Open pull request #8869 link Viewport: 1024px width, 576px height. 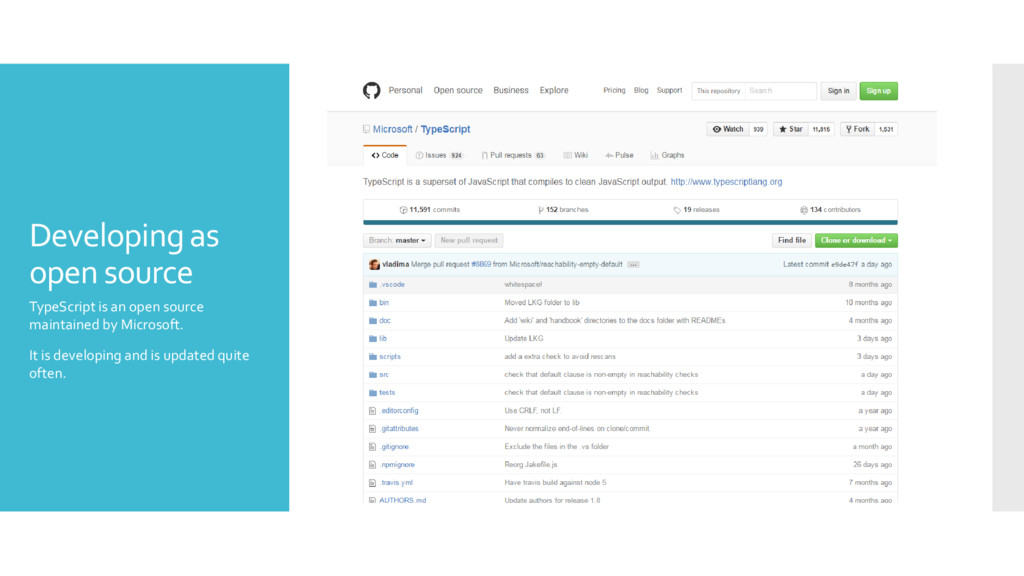(481, 264)
